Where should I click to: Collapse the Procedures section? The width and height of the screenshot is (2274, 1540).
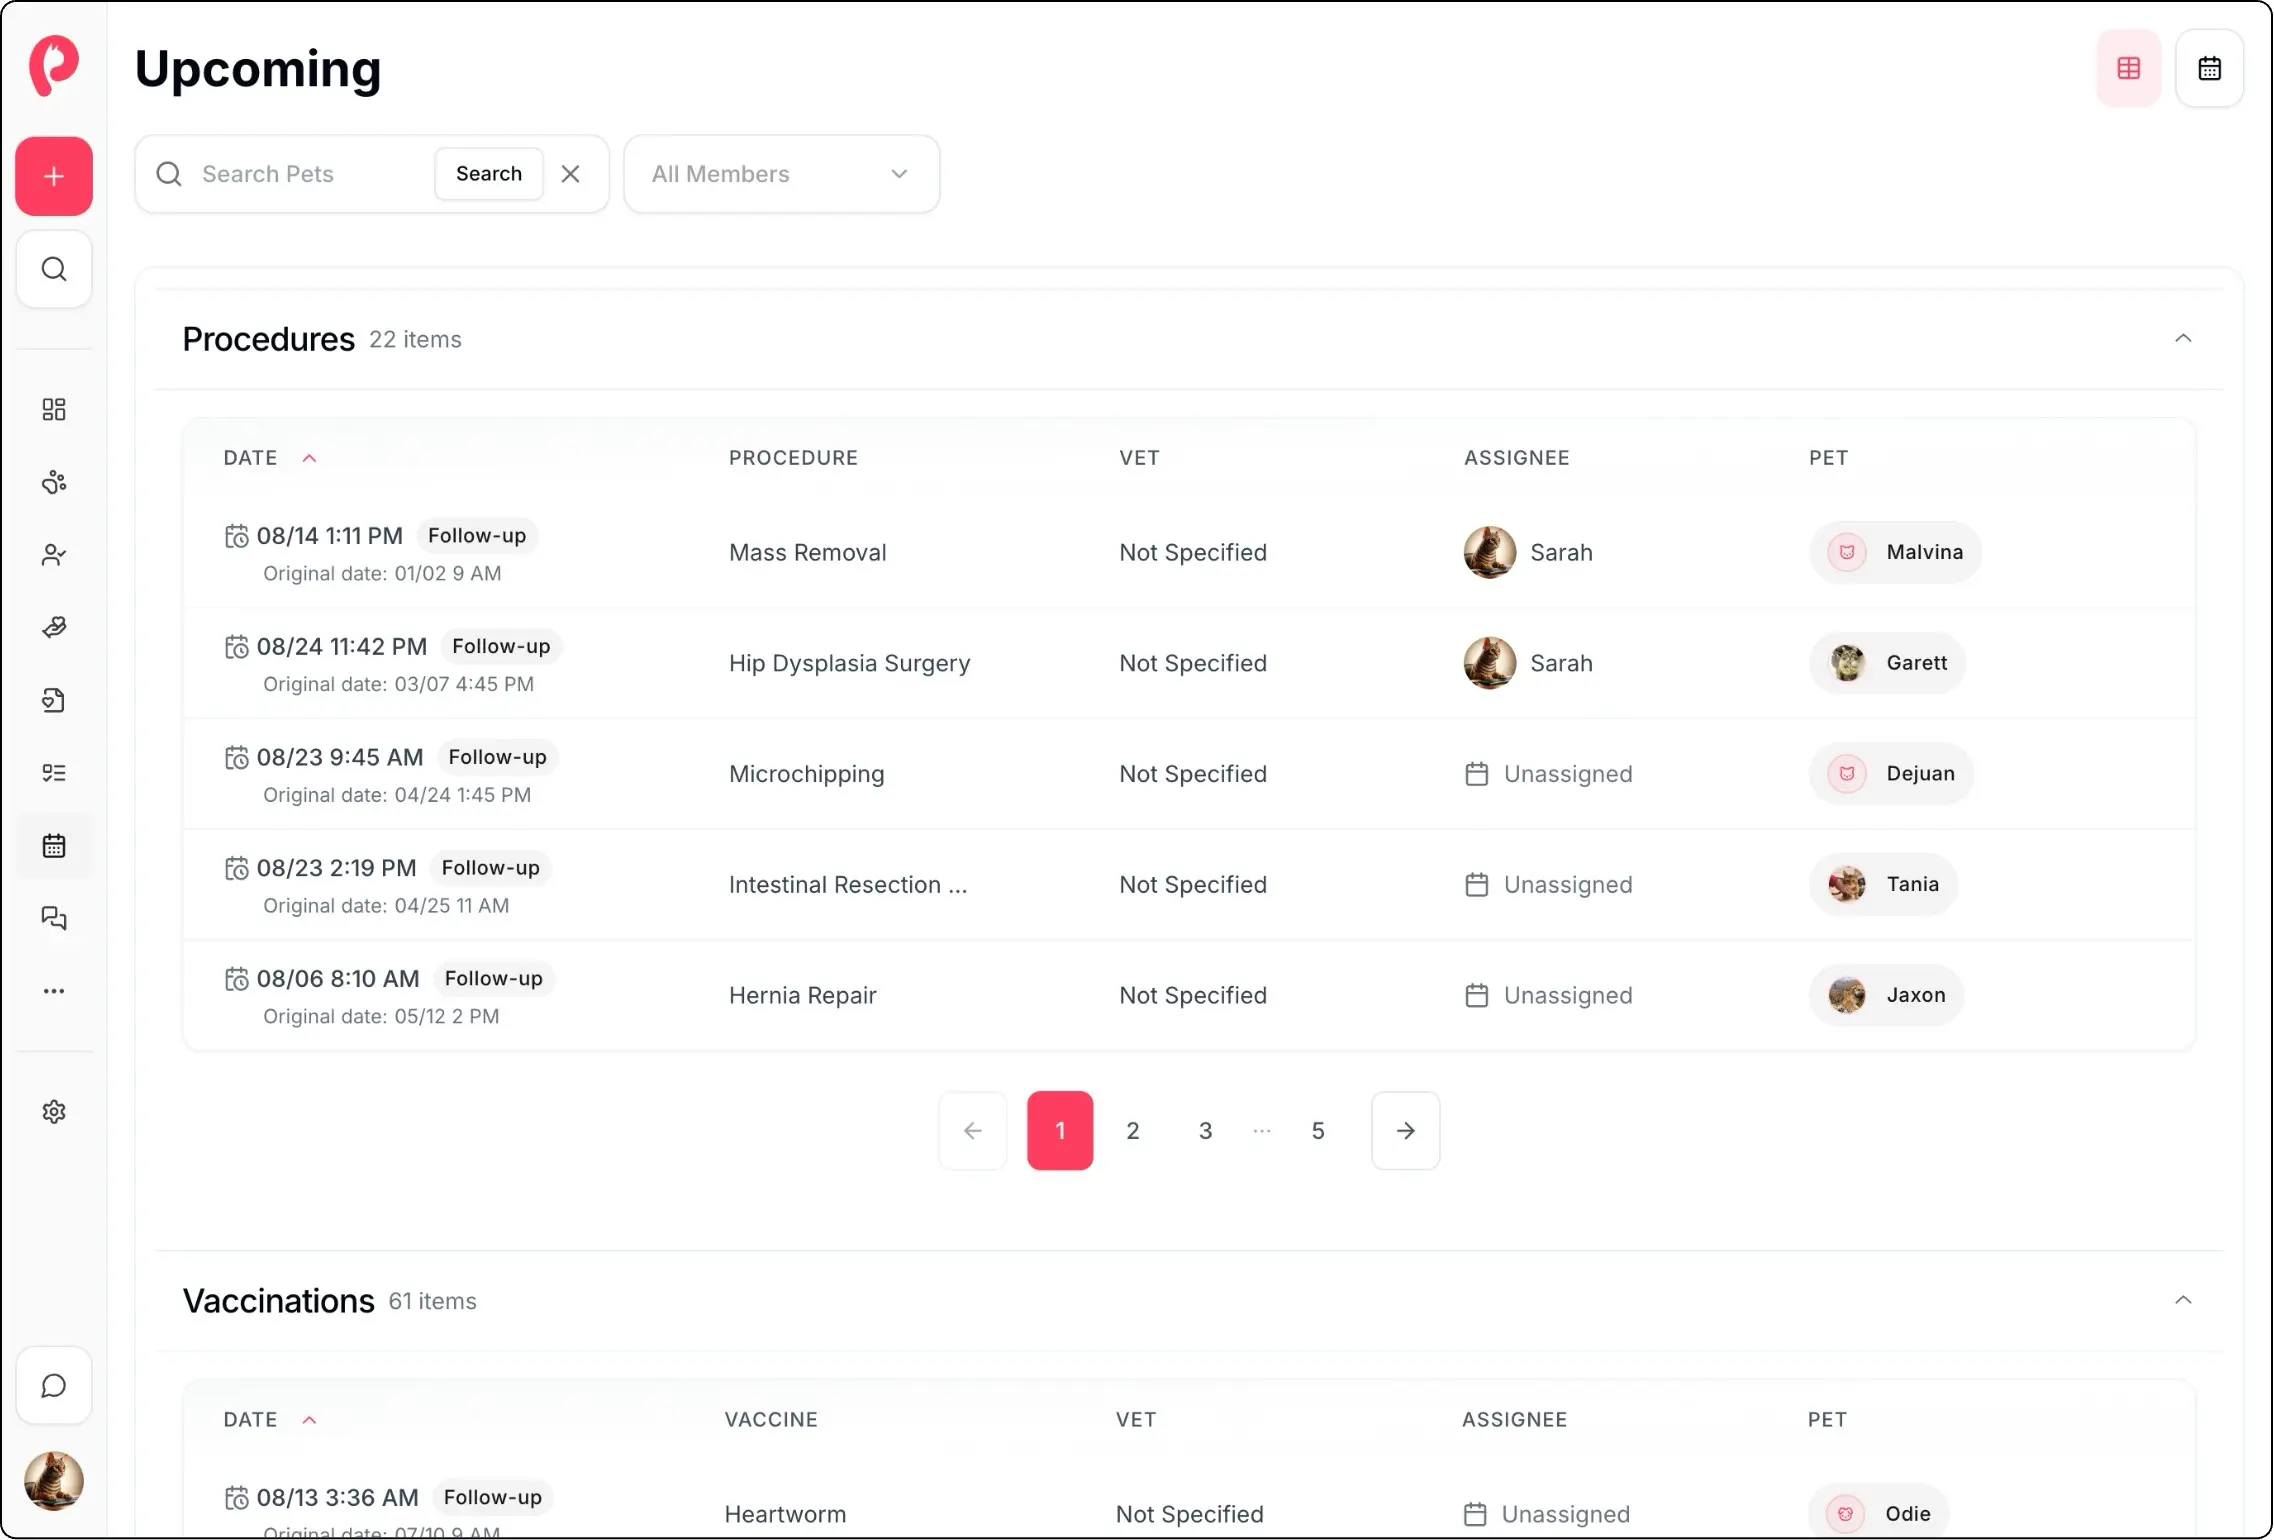[2184, 338]
